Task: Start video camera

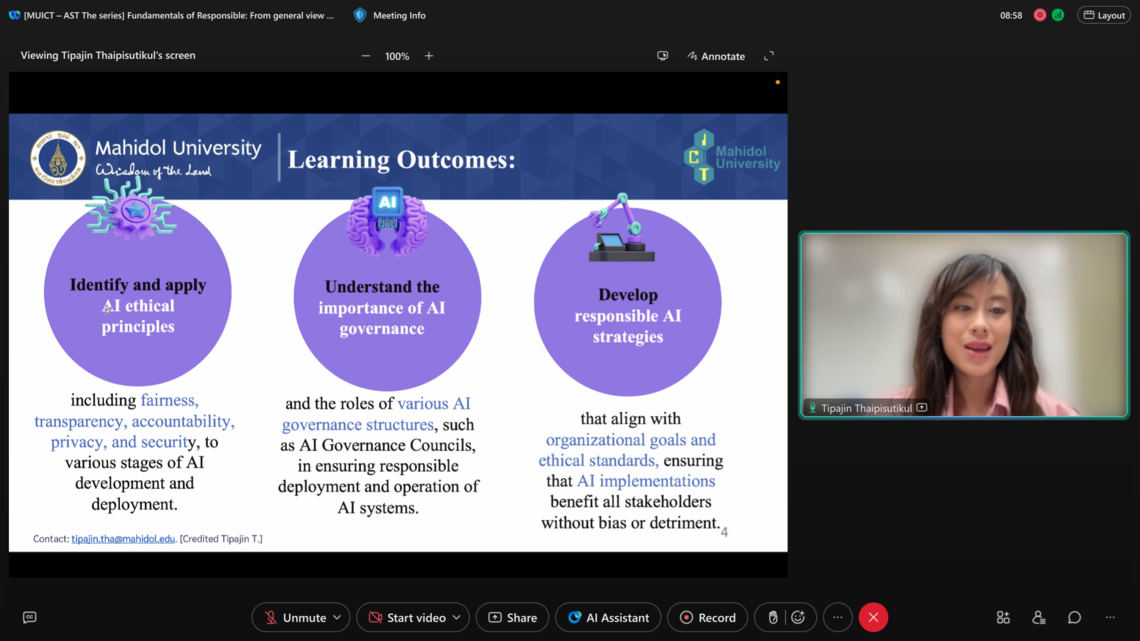Action: coord(406,618)
